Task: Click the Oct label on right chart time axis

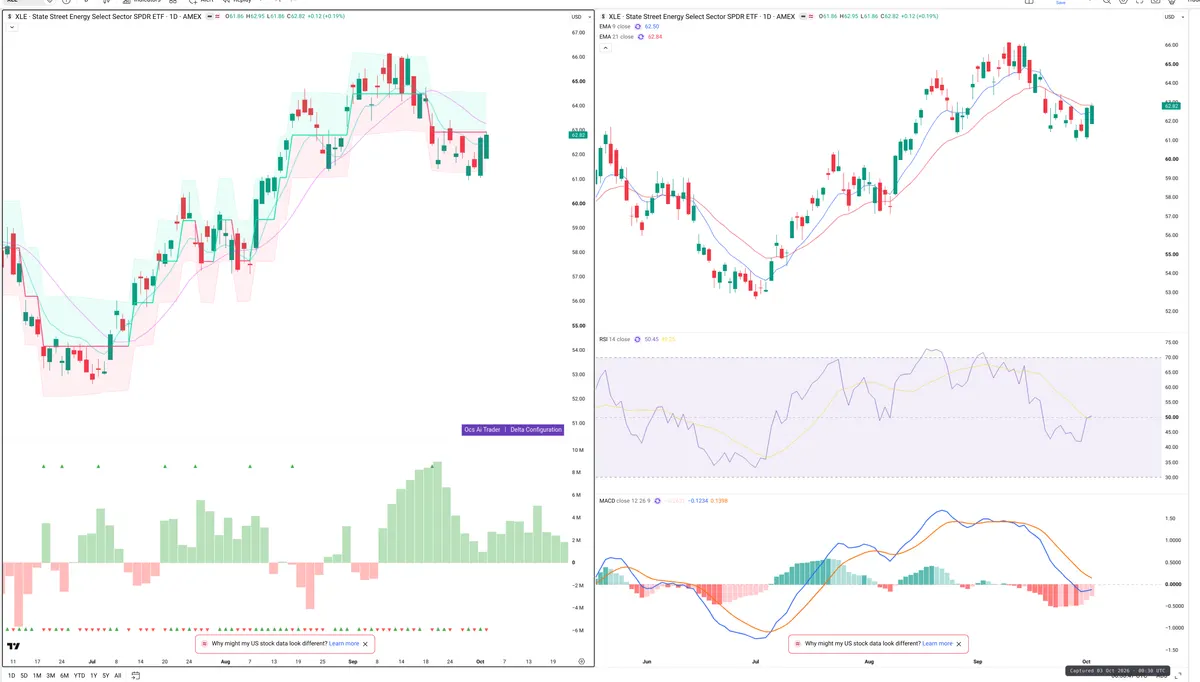Action: [1086, 662]
